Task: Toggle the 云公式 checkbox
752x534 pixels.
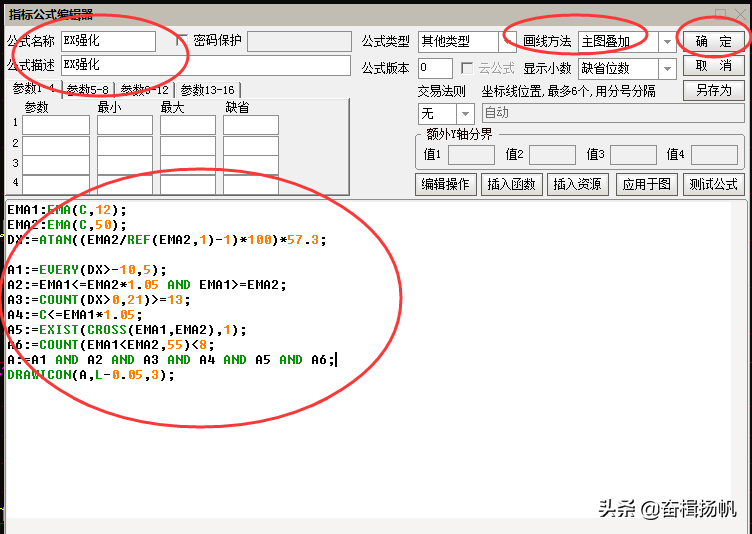Action: click(466, 68)
